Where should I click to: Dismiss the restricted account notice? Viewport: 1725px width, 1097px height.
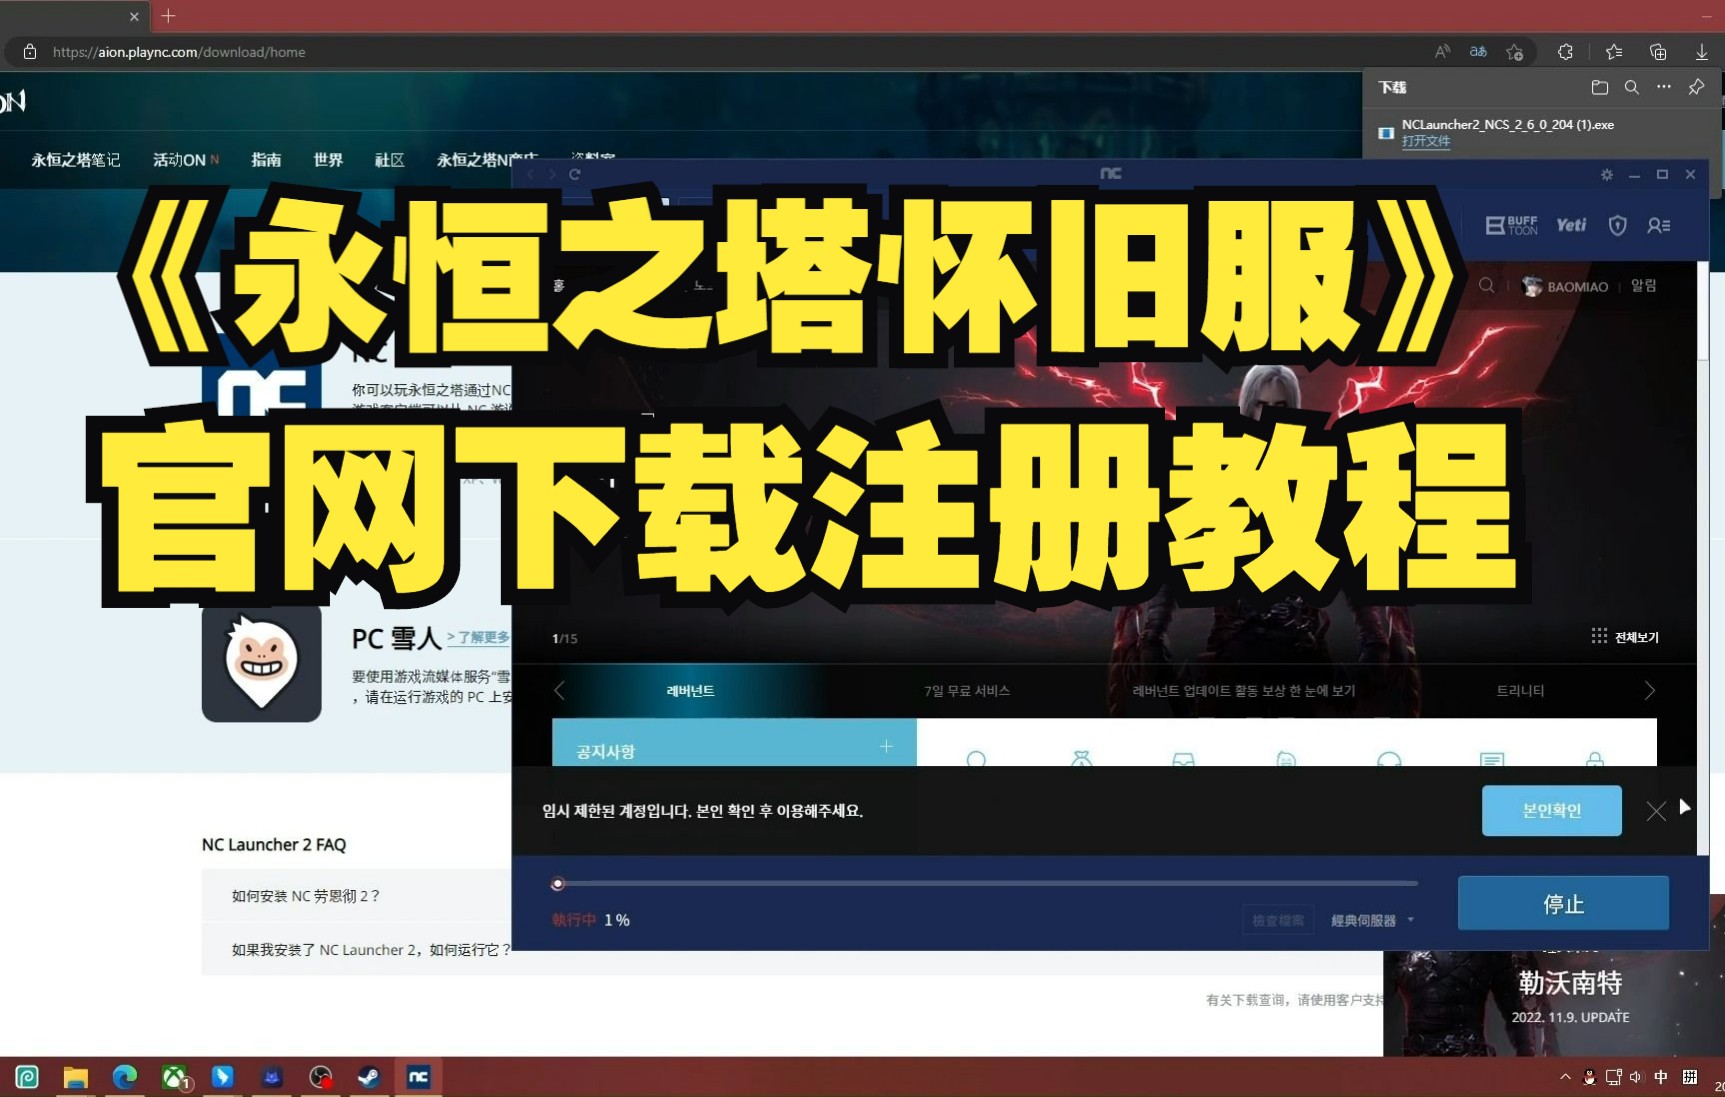coord(1656,811)
